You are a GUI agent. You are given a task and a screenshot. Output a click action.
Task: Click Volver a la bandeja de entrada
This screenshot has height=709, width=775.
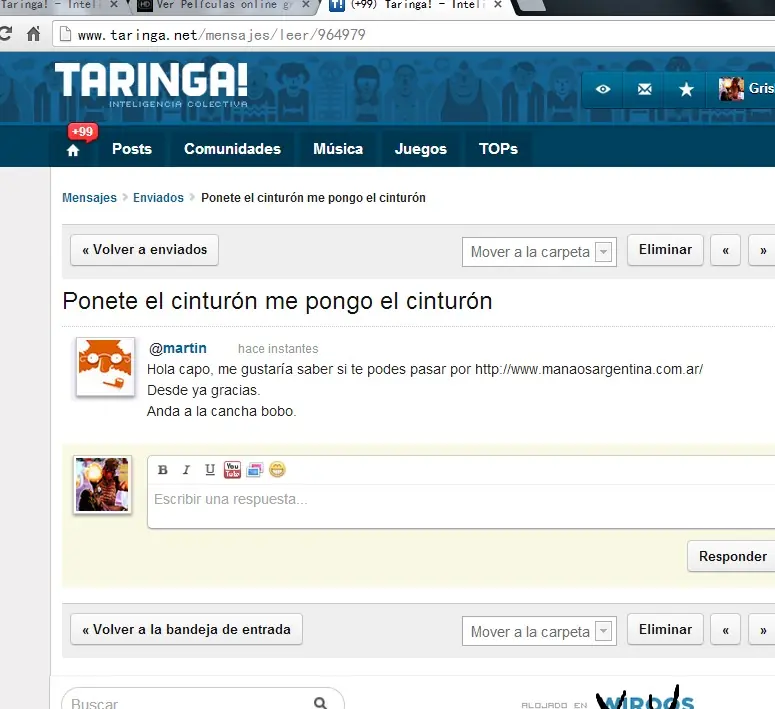coord(186,629)
